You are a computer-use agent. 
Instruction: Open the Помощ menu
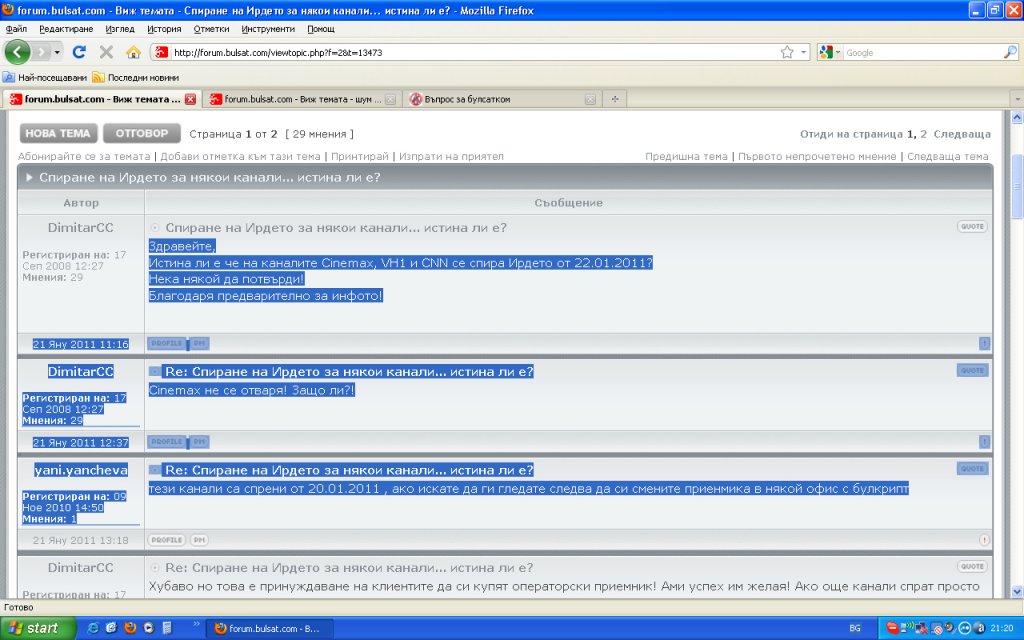(321, 29)
